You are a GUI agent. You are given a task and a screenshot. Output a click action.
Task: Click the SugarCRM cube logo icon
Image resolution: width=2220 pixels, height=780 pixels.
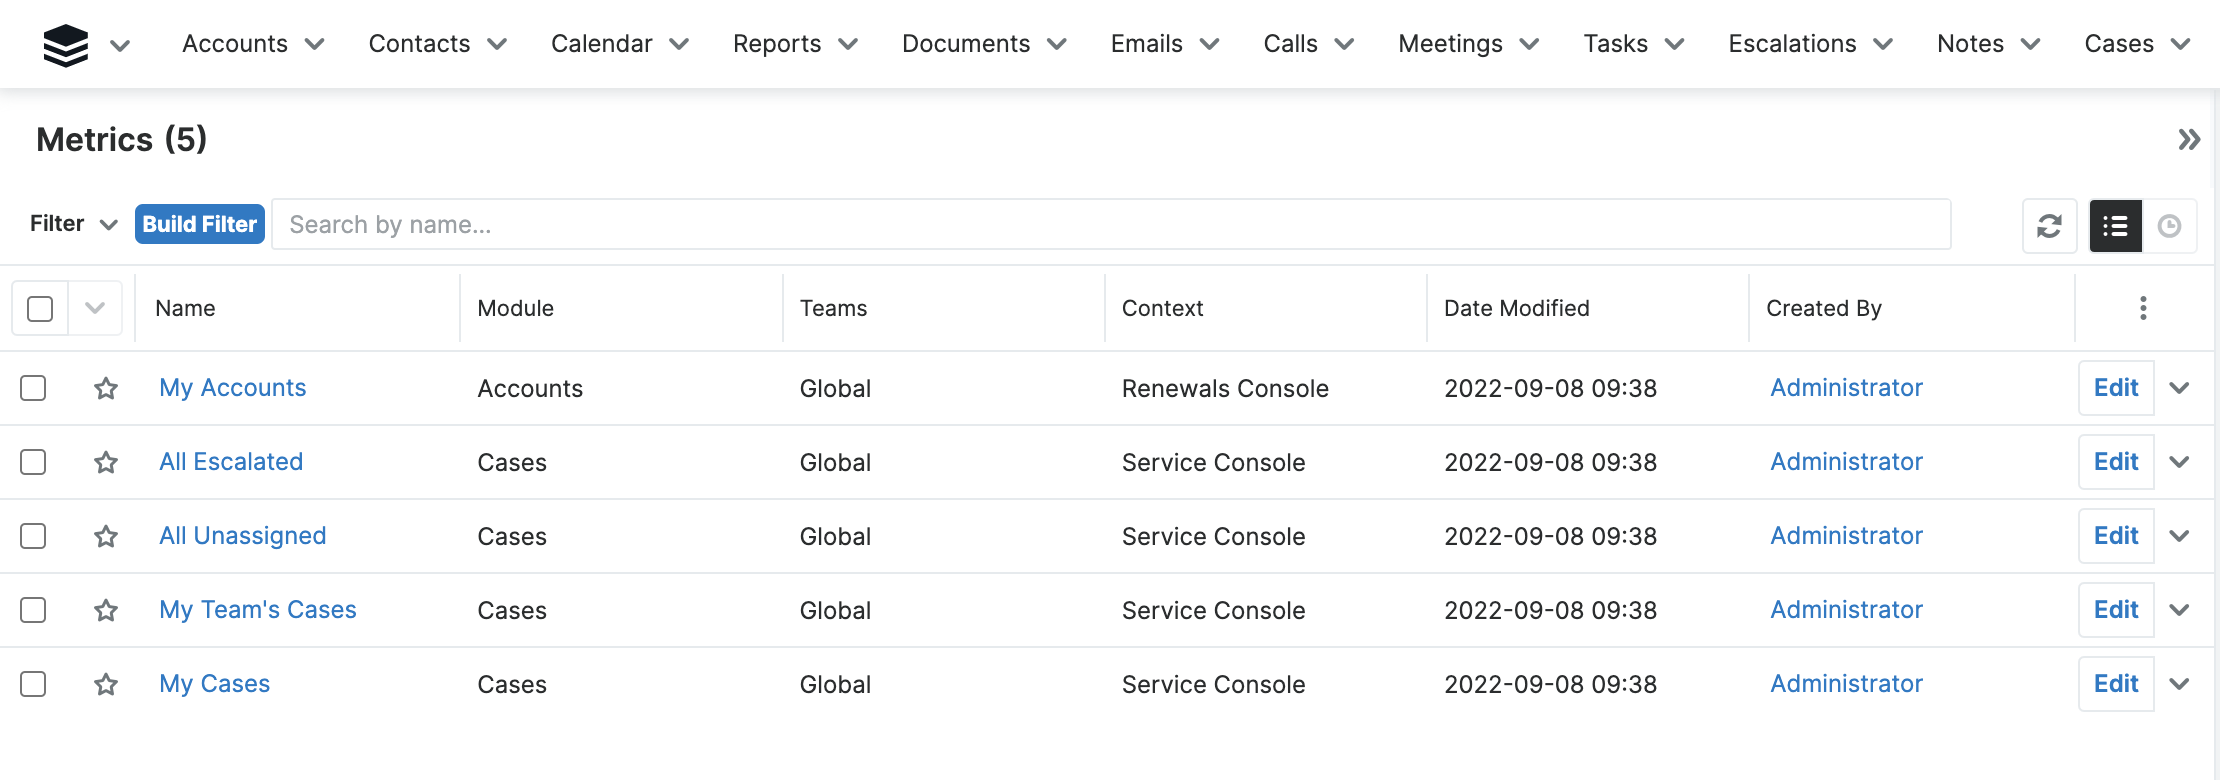pyautogui.click(x=66, y=45)
